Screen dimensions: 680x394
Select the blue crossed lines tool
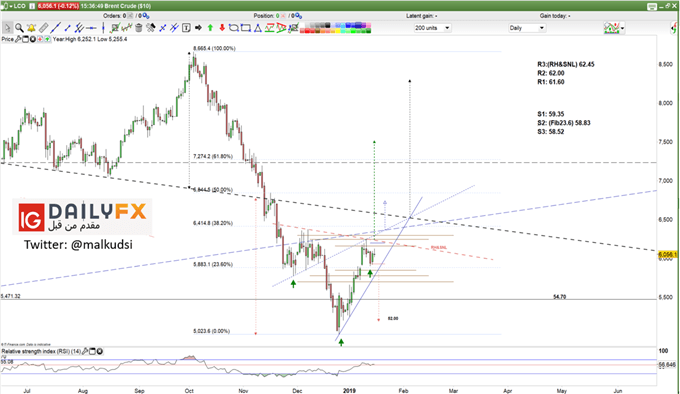(163, 28)
